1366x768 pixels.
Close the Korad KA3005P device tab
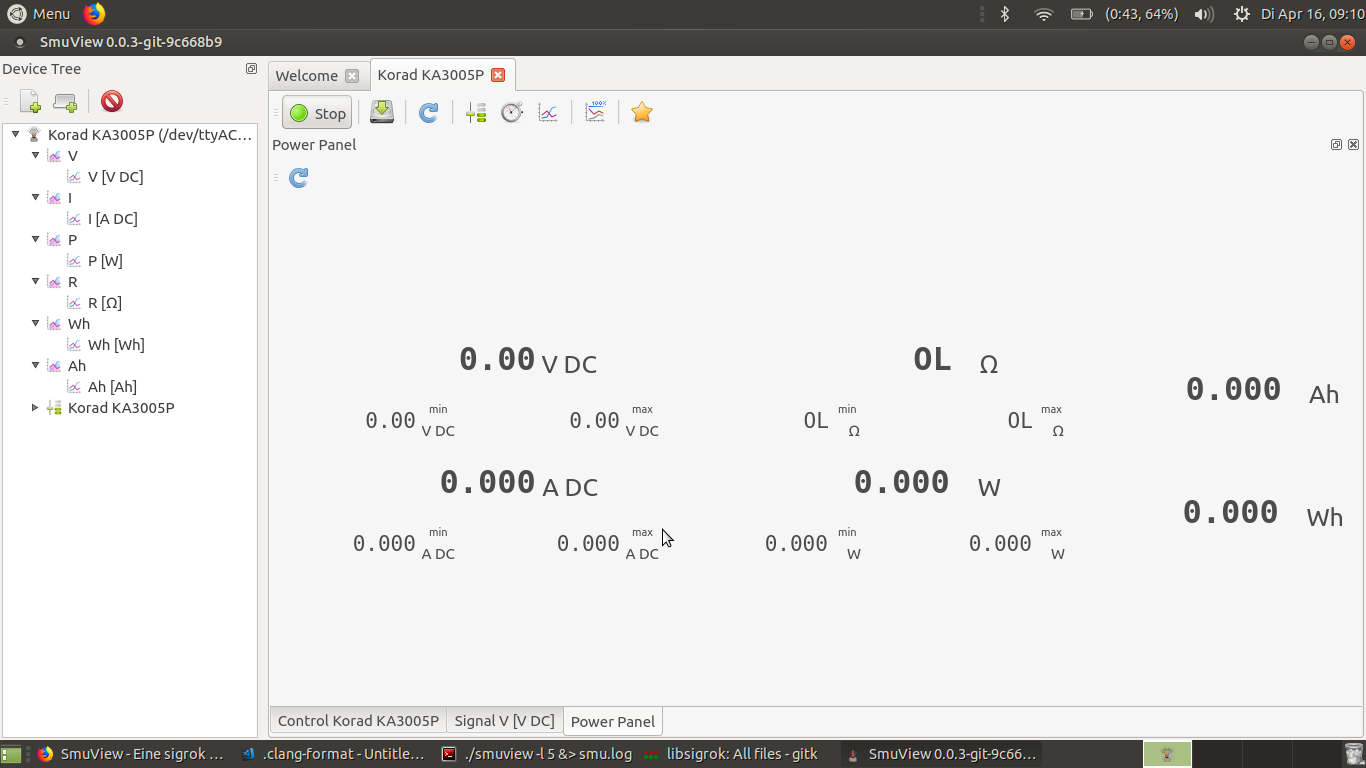(x=498, y=75)
